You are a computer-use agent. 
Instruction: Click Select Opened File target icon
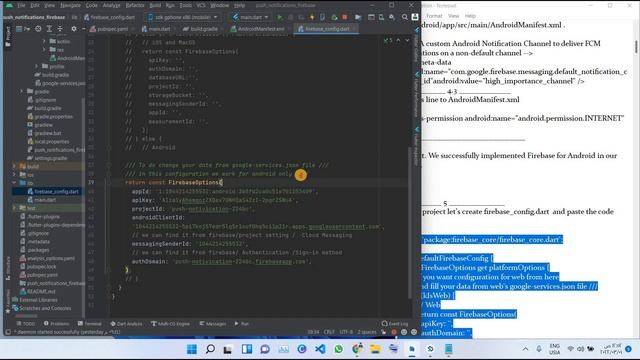click(x=38, y=29)
